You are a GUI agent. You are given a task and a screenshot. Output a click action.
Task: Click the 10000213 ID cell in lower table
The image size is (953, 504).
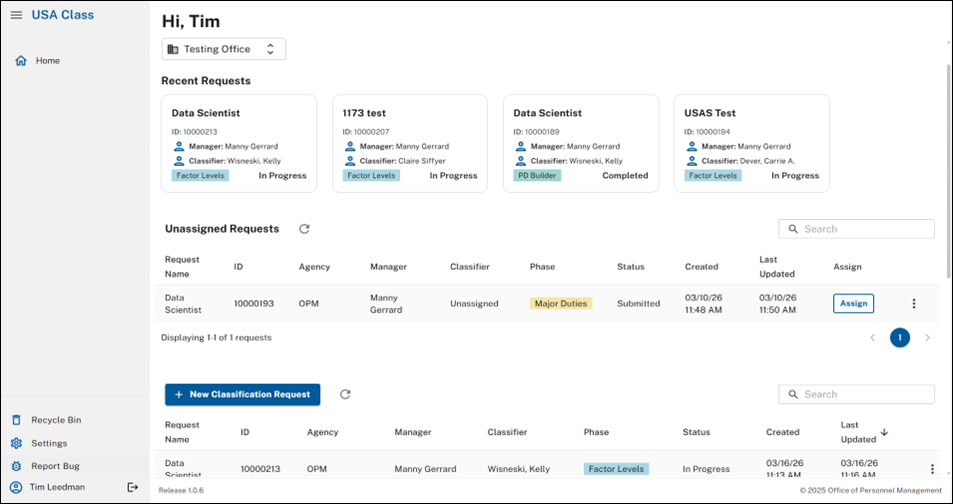click(x=260, y=469)
